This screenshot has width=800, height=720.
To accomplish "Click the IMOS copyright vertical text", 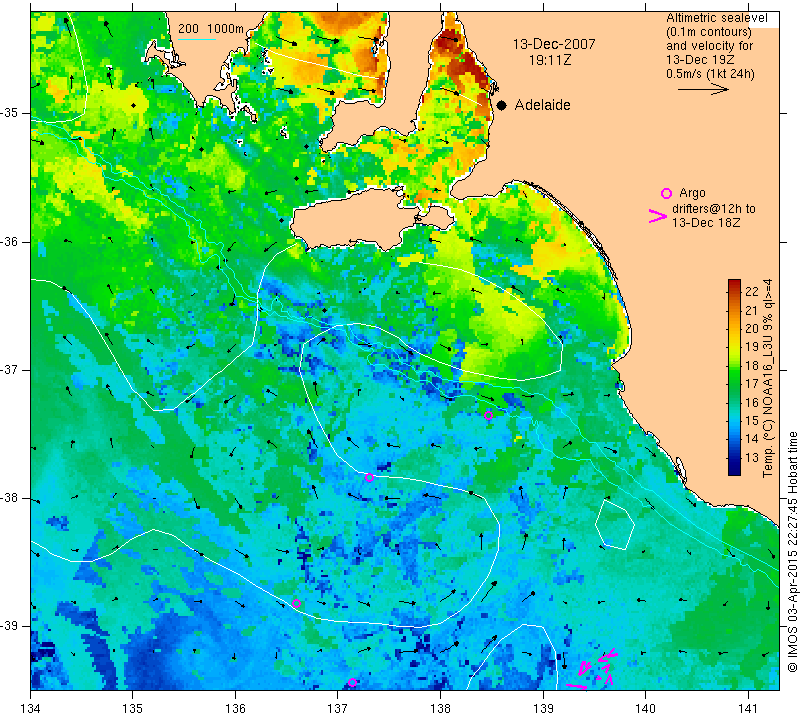I will click(792, 551).
